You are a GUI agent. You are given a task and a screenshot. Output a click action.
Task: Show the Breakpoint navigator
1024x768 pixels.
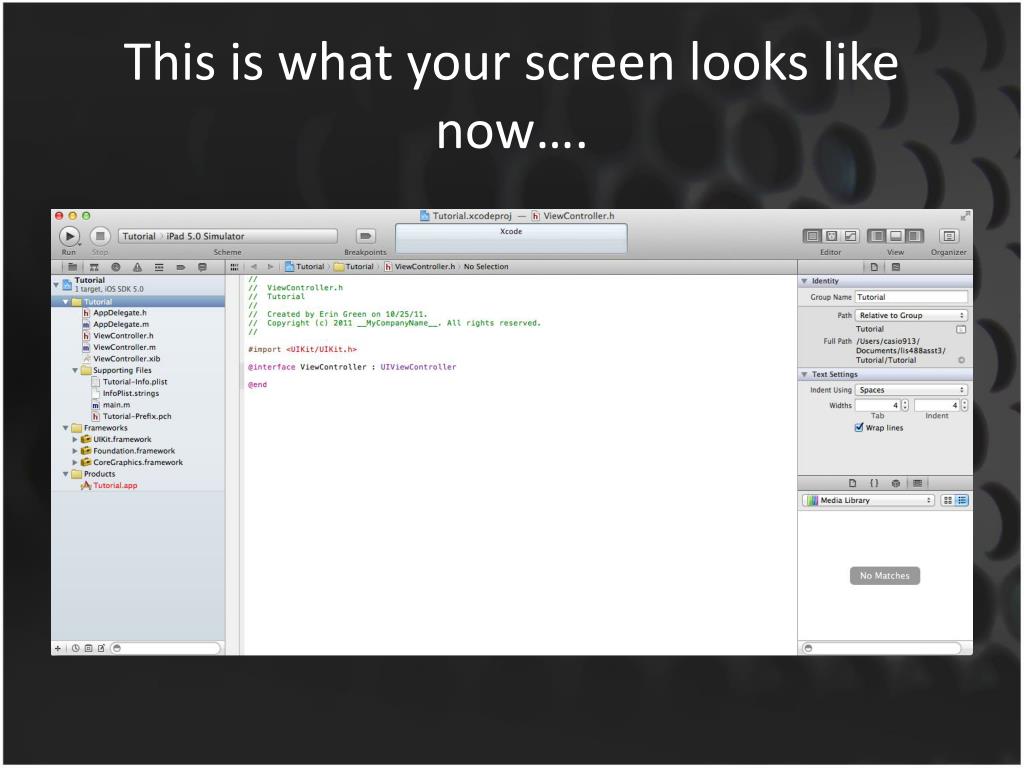[181, 267]
